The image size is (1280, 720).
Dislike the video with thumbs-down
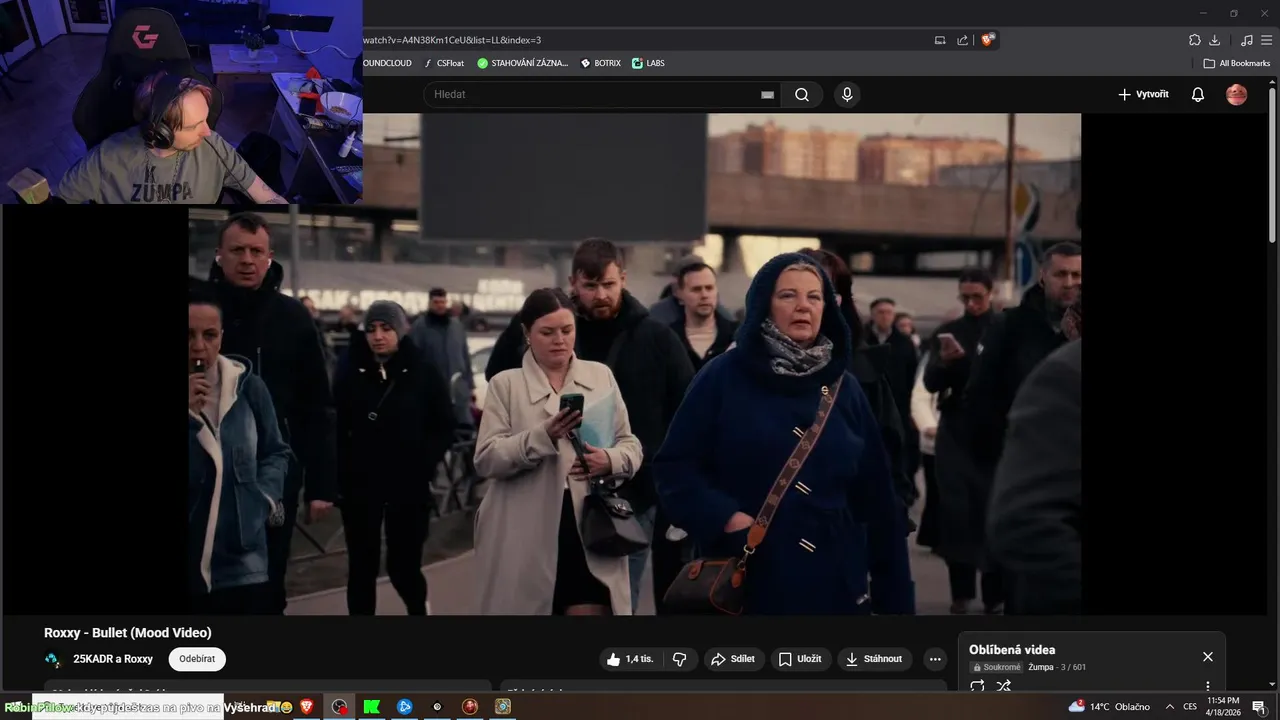pos(679,659)
